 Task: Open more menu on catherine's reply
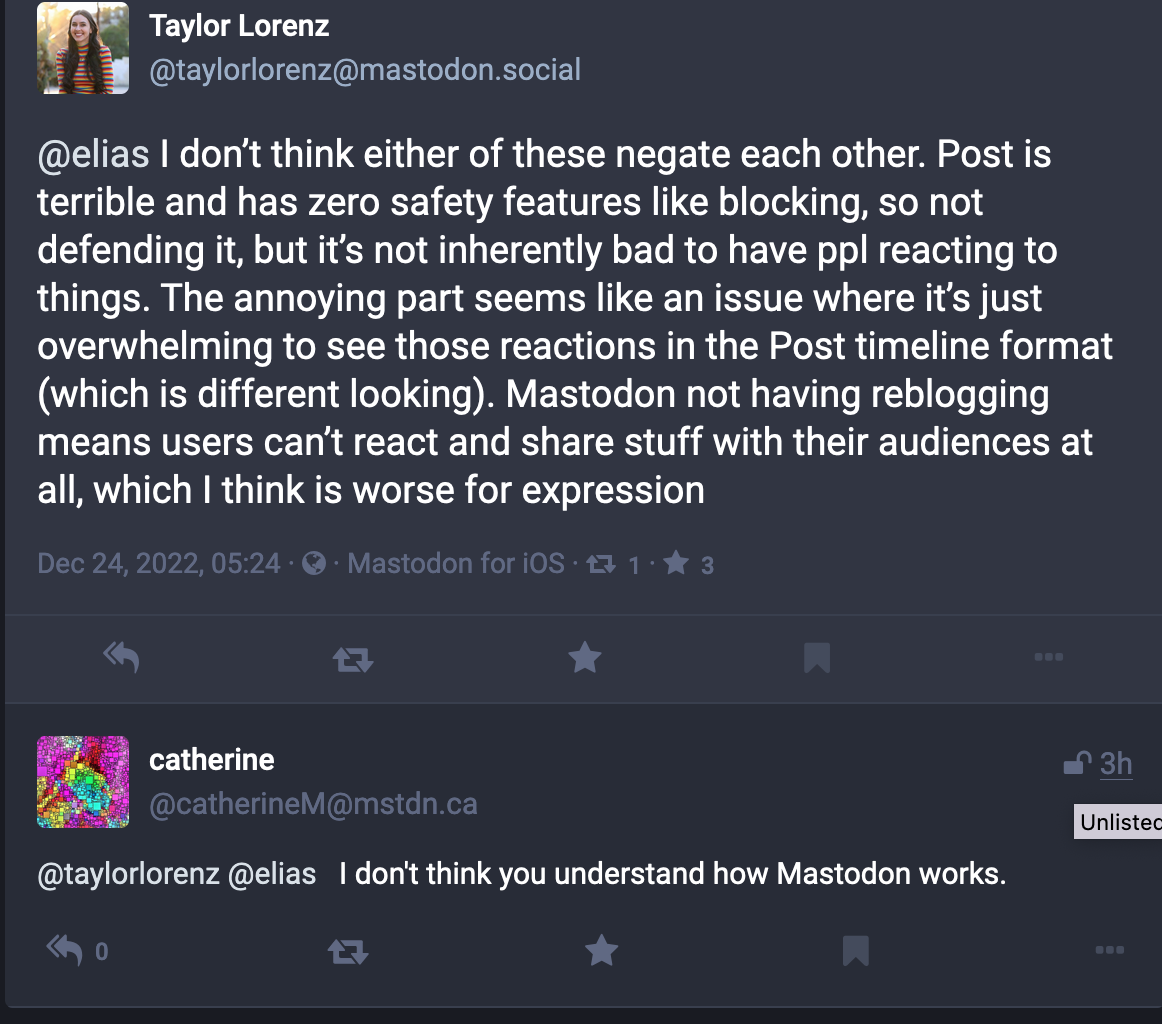(1109, 950)
